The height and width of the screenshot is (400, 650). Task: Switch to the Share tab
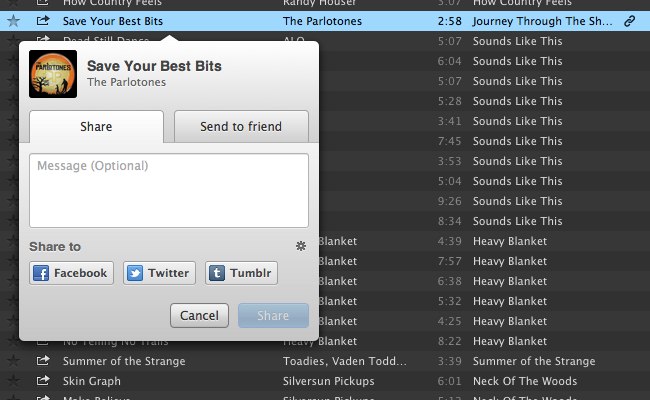(96, 126)
